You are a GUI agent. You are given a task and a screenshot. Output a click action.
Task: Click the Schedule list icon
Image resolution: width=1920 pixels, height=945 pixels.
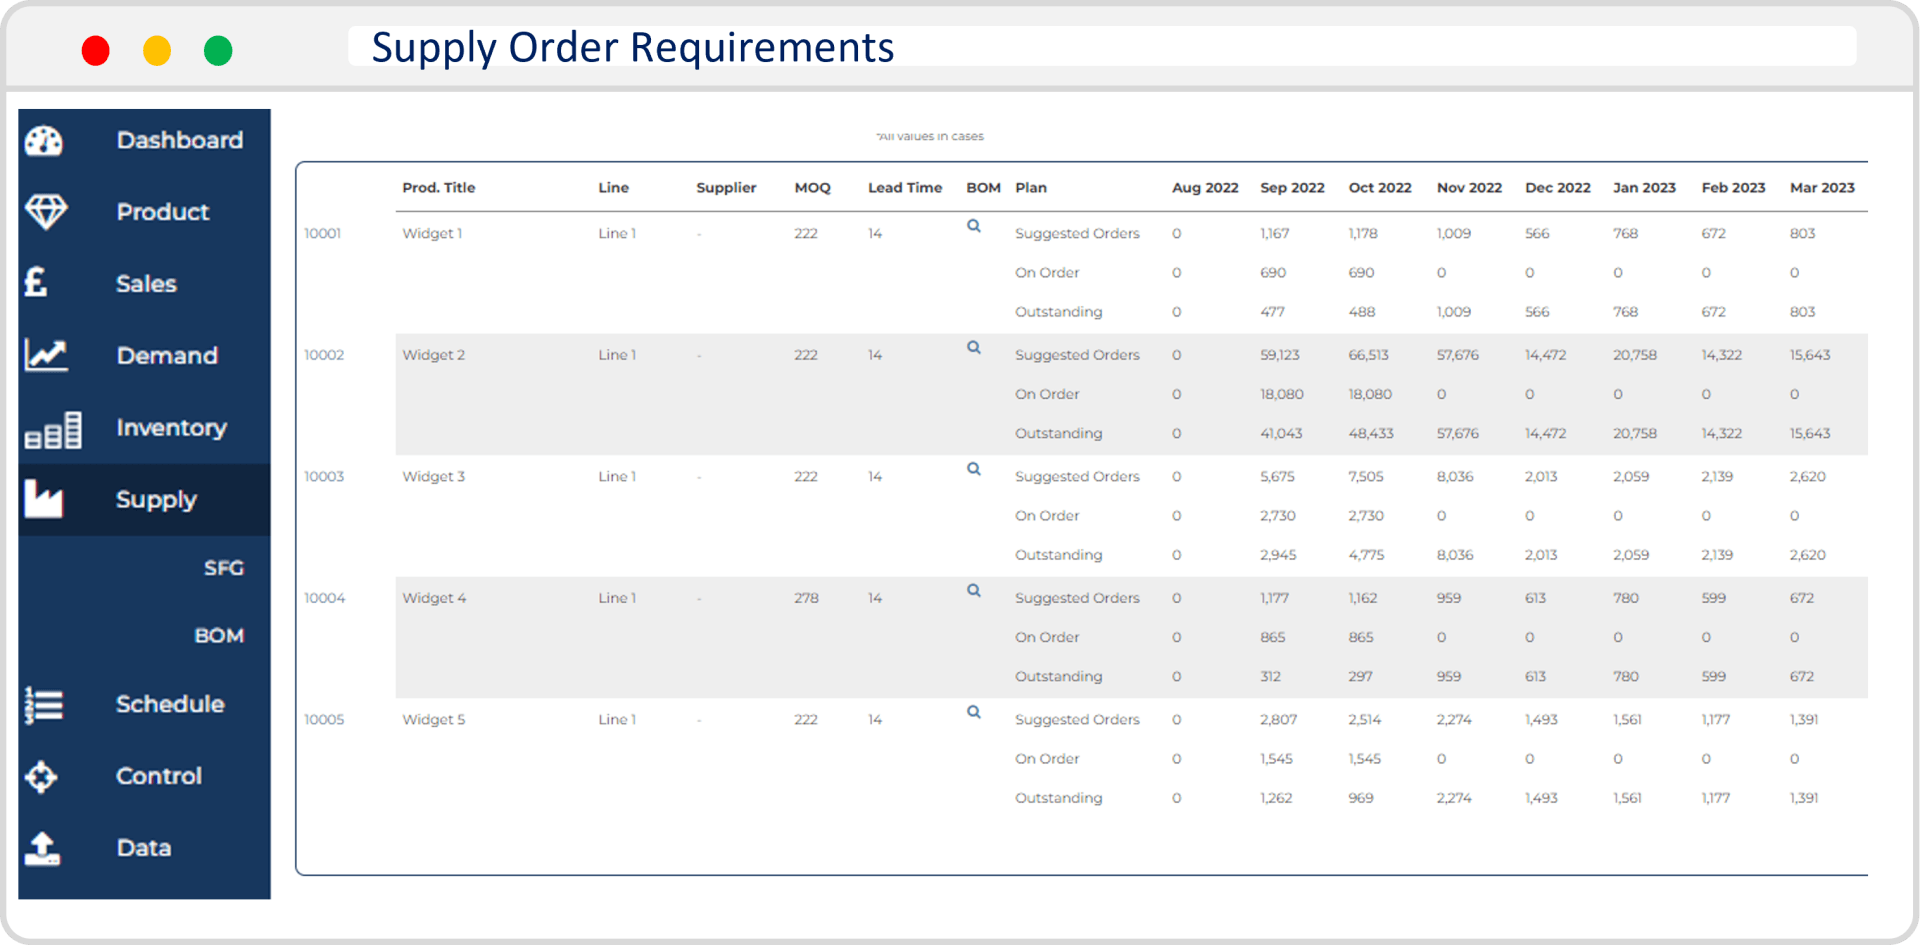pyautogui.click(x=44, y=705)
